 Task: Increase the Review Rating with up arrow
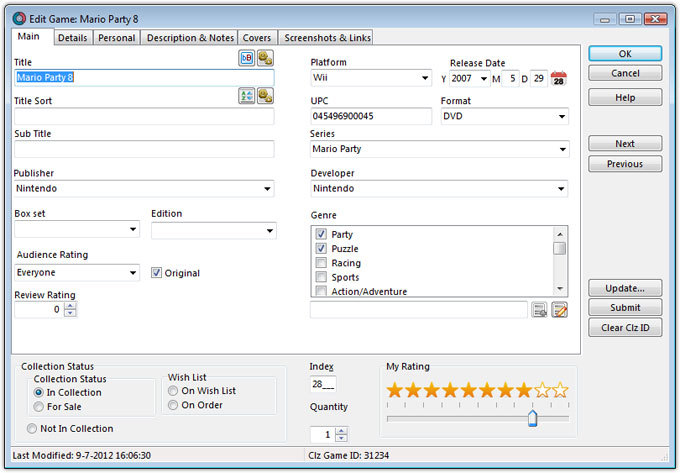click(70, 306)
